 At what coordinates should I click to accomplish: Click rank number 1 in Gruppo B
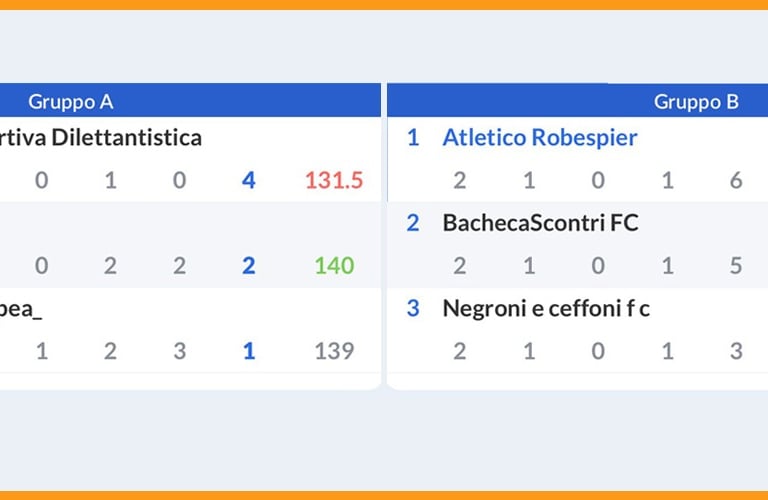(x=413, y=138)
